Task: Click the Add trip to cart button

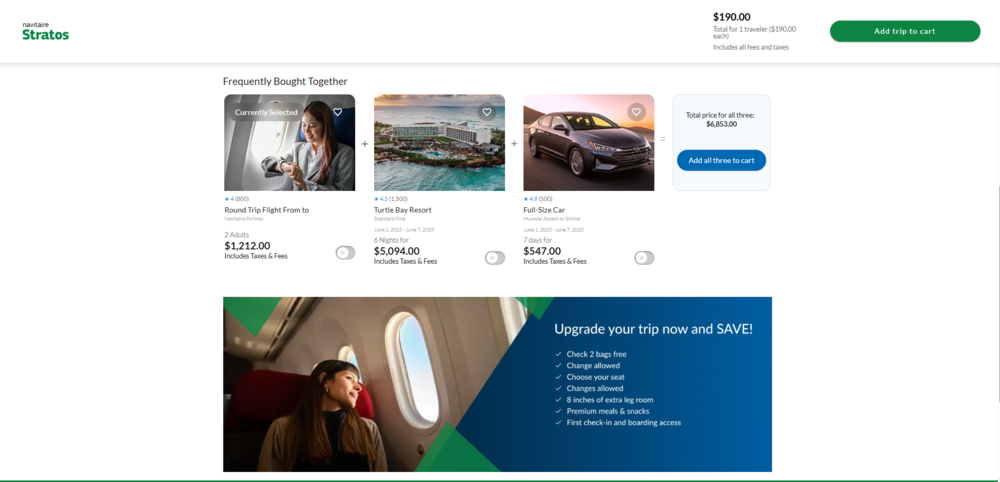Action: pos(904,31)
